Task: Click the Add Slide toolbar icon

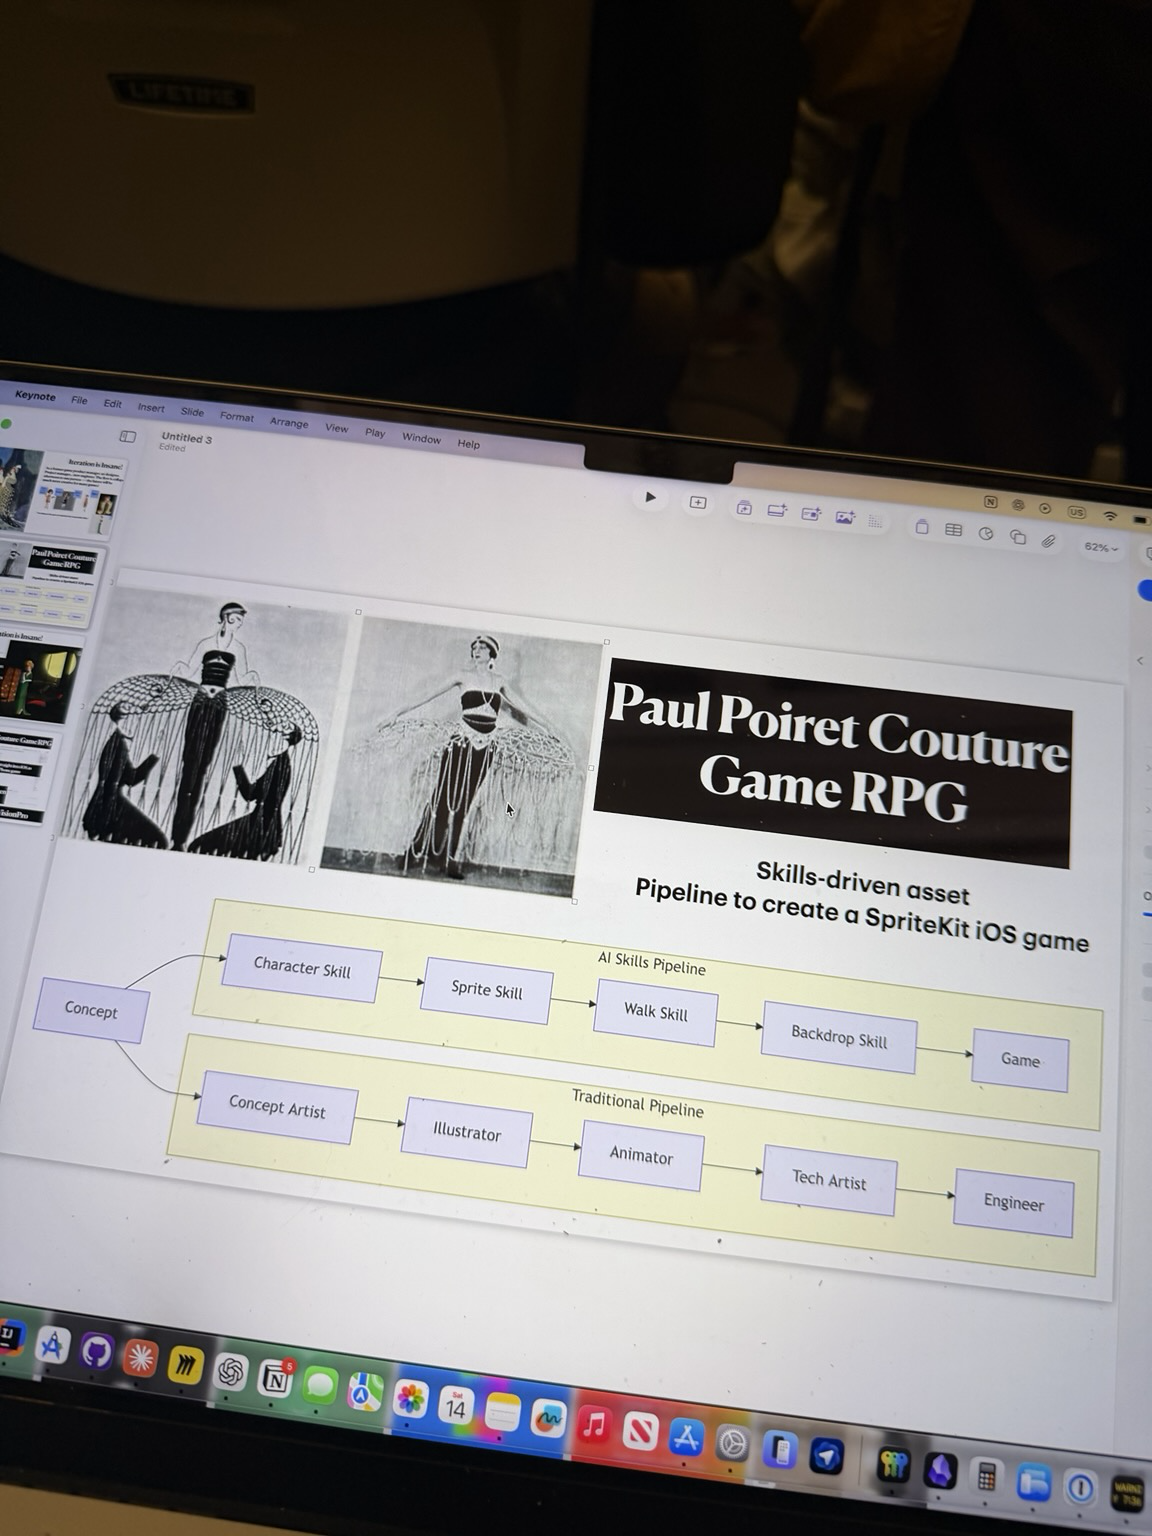Action: pos(698,502)
